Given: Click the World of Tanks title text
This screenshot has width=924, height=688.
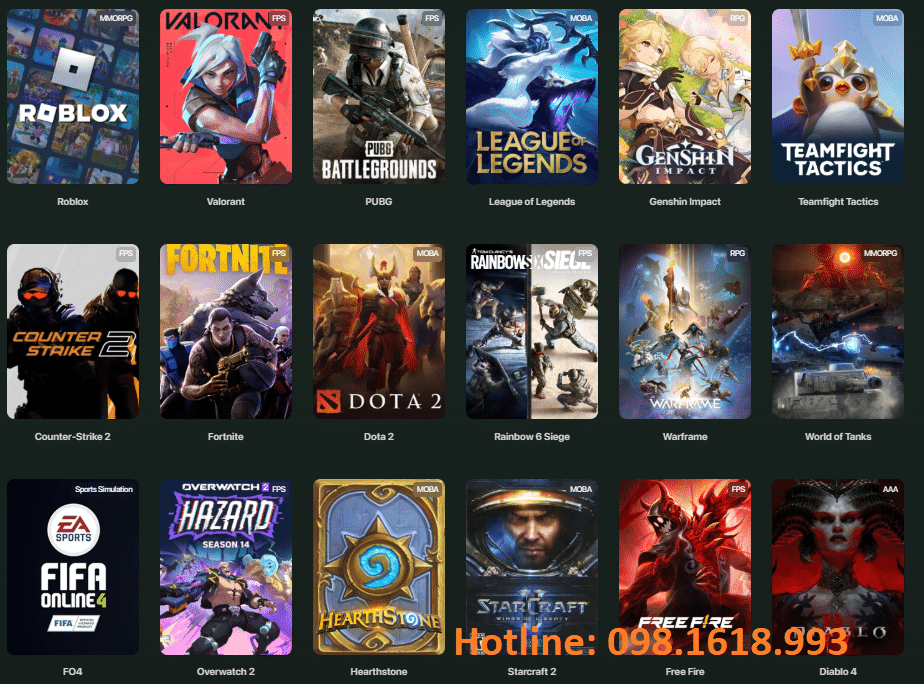Looking at the screenshot, I should click(x=838, y=436).
